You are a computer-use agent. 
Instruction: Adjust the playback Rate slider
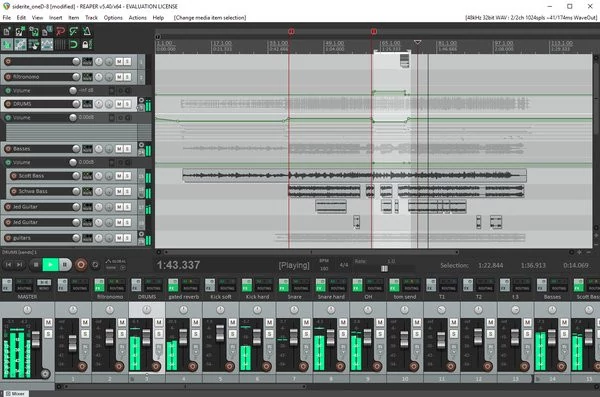[x=384, y=269]
